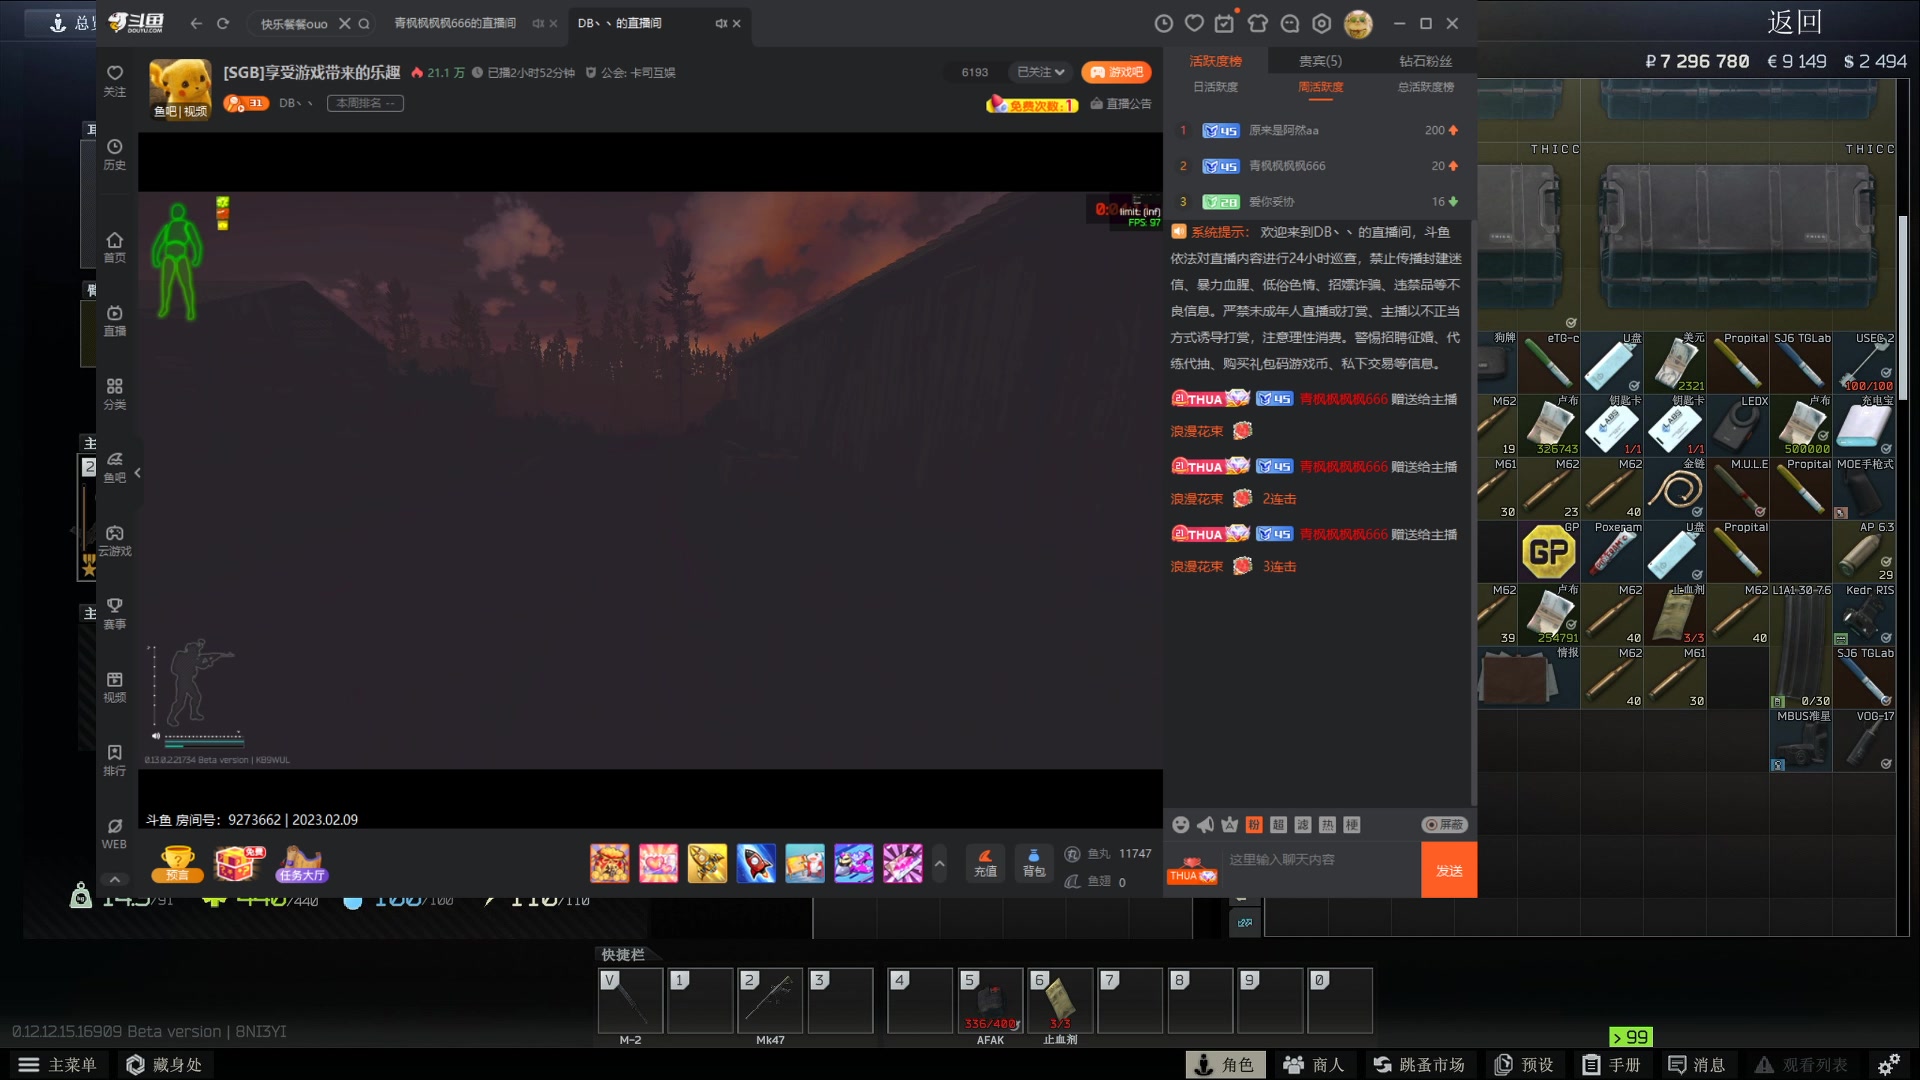Mute the 青枫枫枫枫666的直播间 tab
Image resolution: width=1920 pixels, height=1080 pixels.
coord(537,23)
